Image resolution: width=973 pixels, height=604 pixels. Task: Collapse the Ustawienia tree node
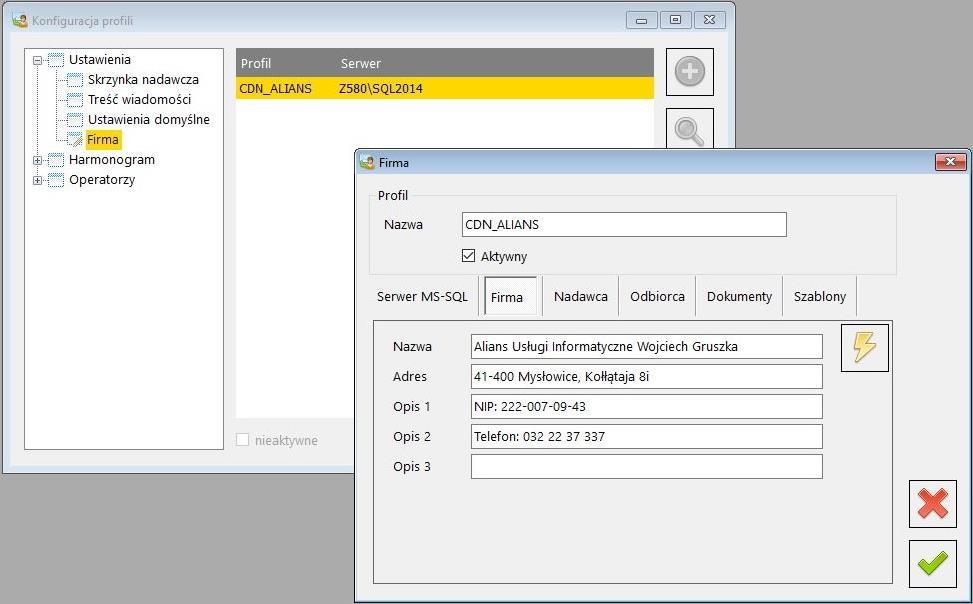37,61
